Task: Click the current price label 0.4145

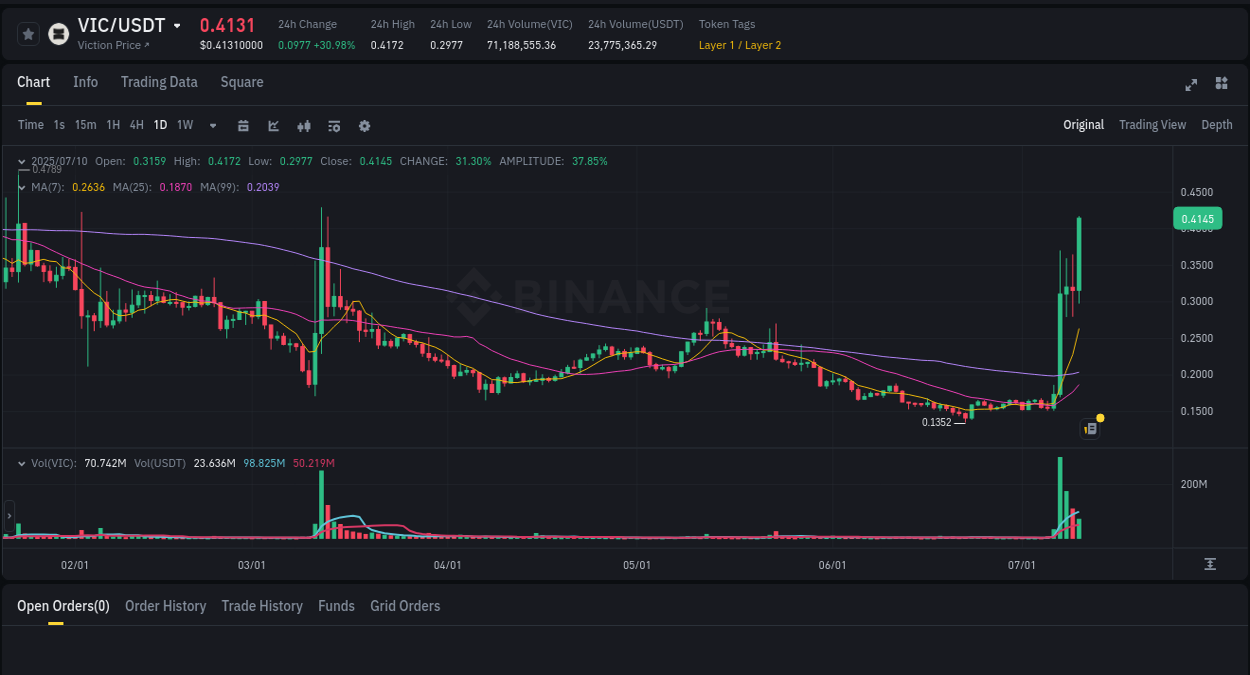Action: point(1196,218)
